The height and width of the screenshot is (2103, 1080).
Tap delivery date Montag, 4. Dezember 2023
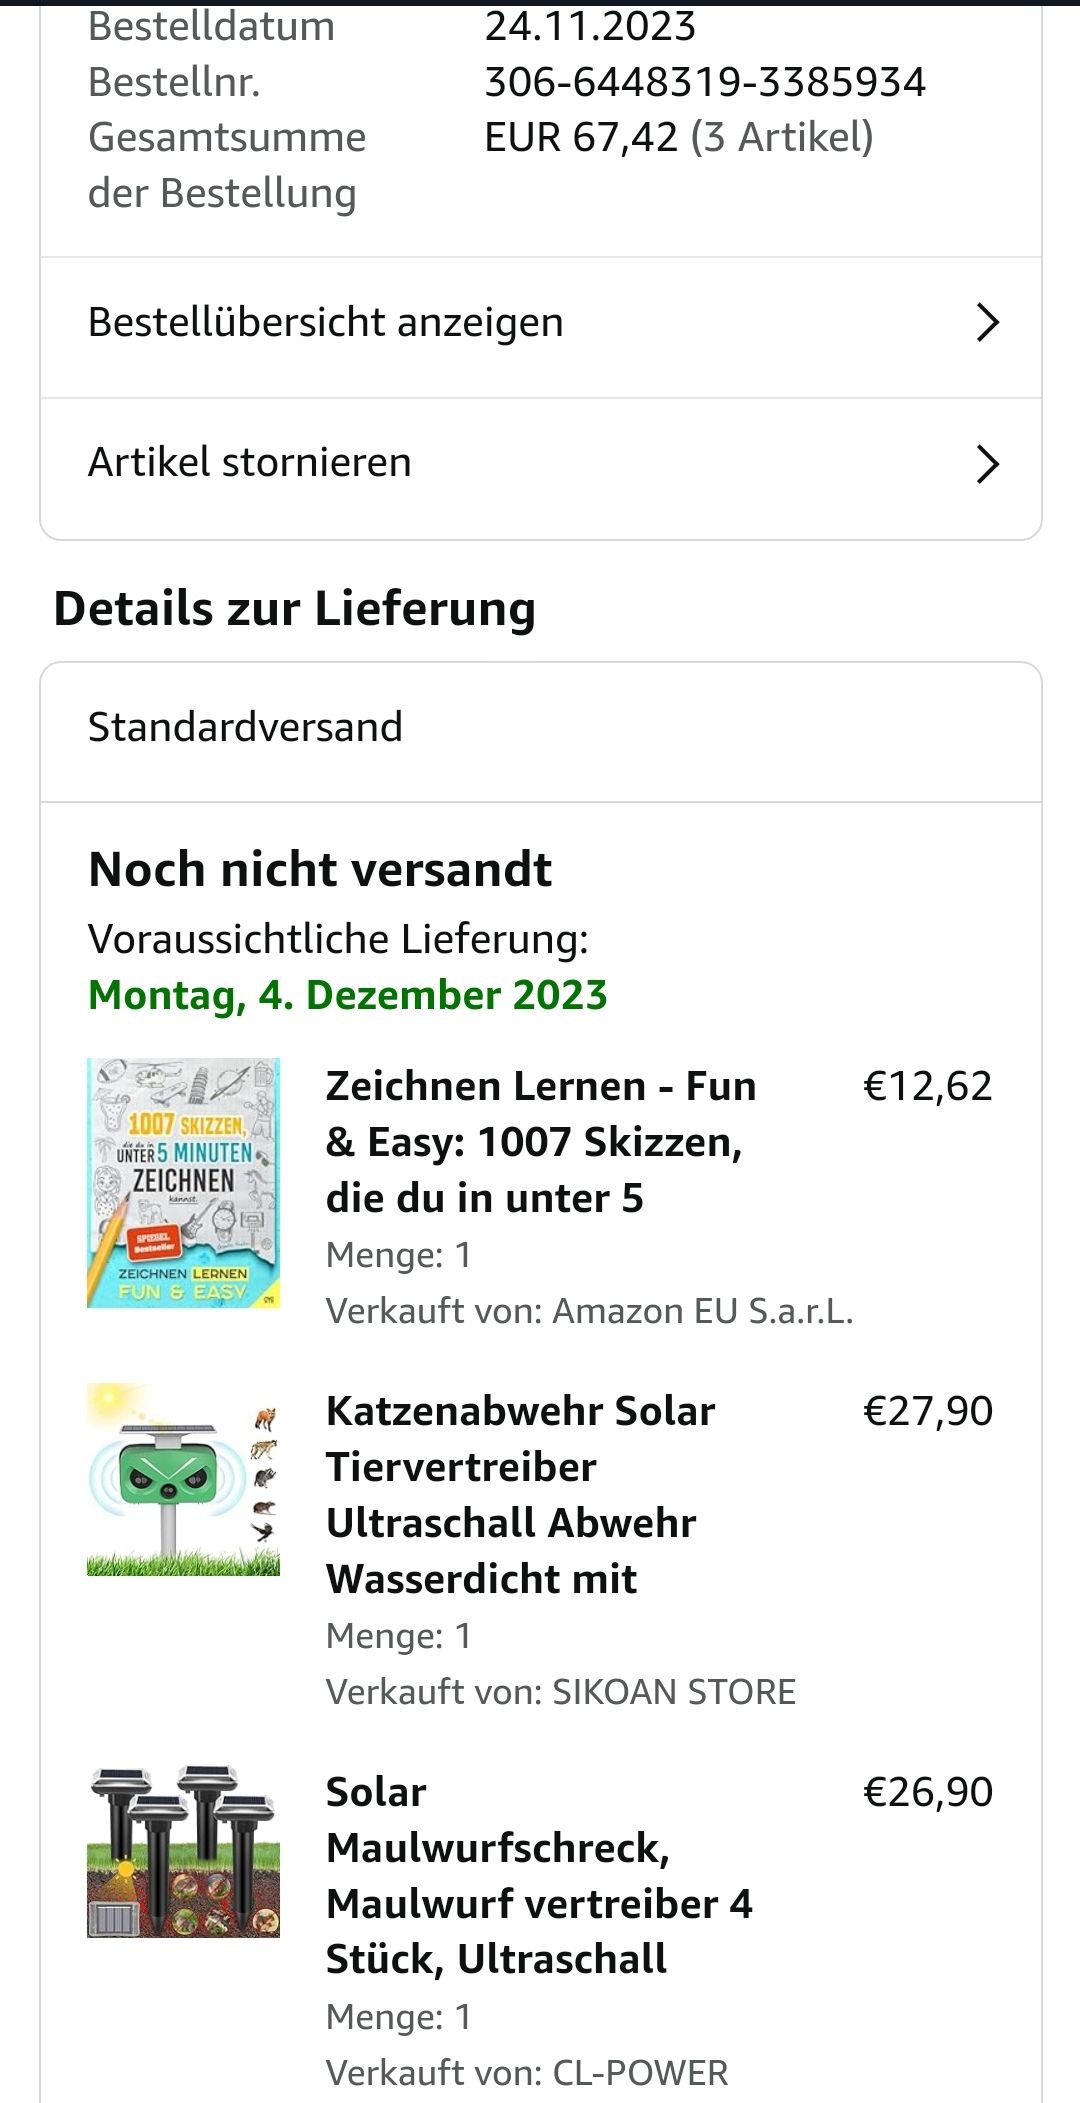point(348,995)
